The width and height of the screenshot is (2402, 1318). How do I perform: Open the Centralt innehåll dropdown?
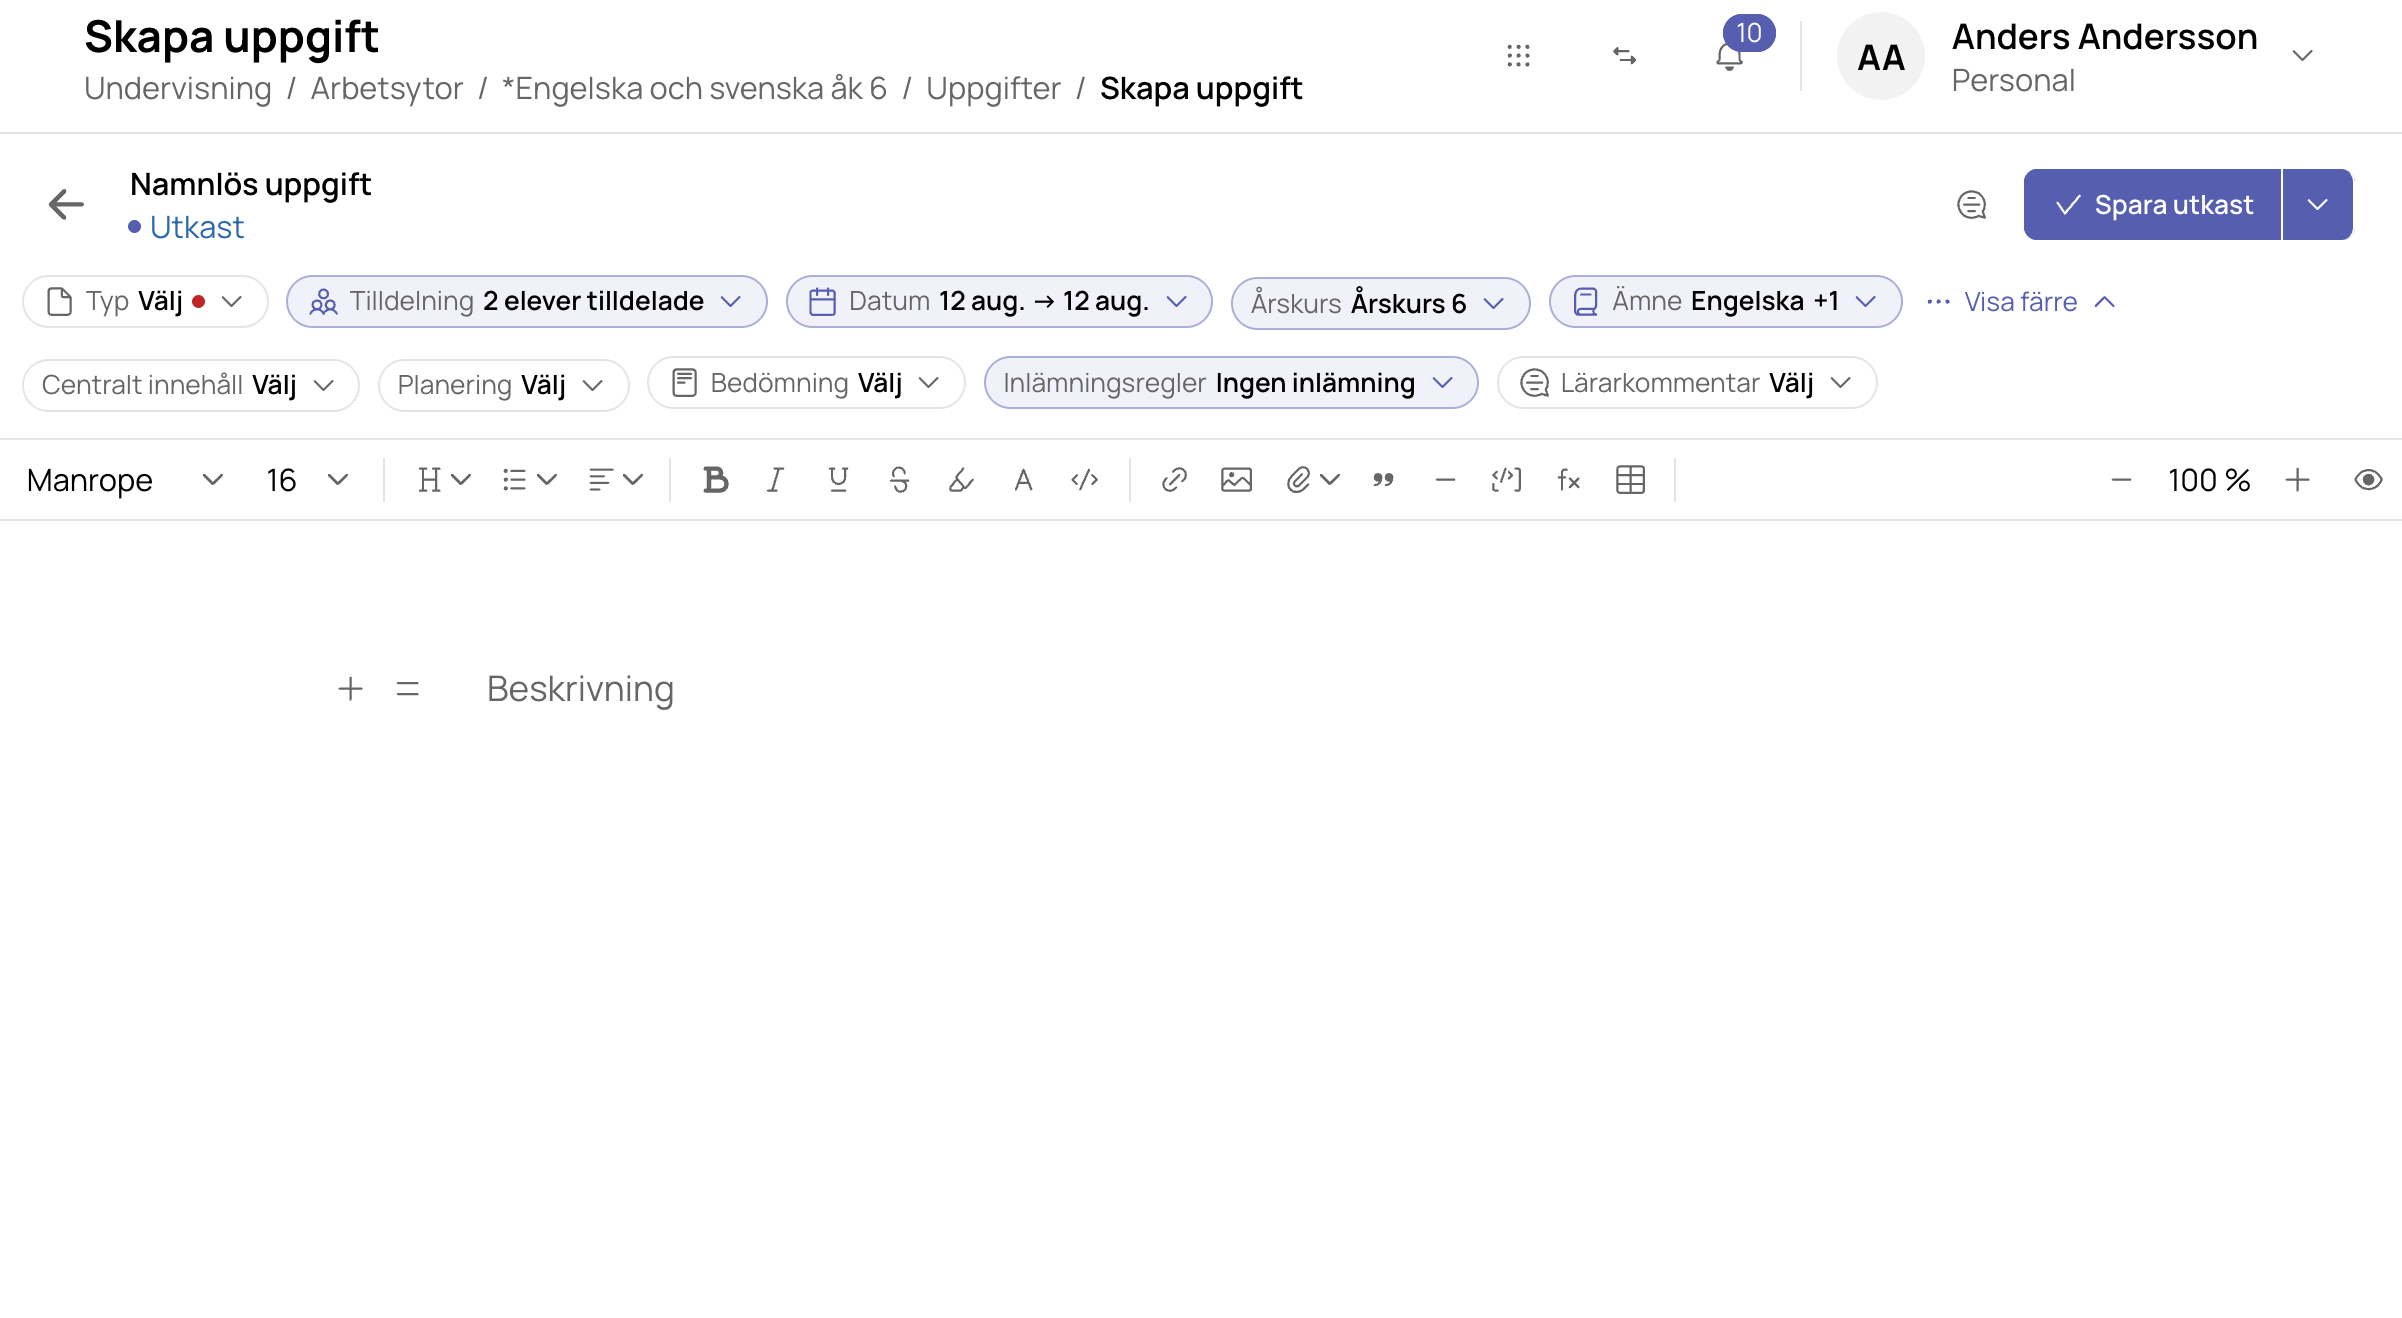[x=190, y=386]
